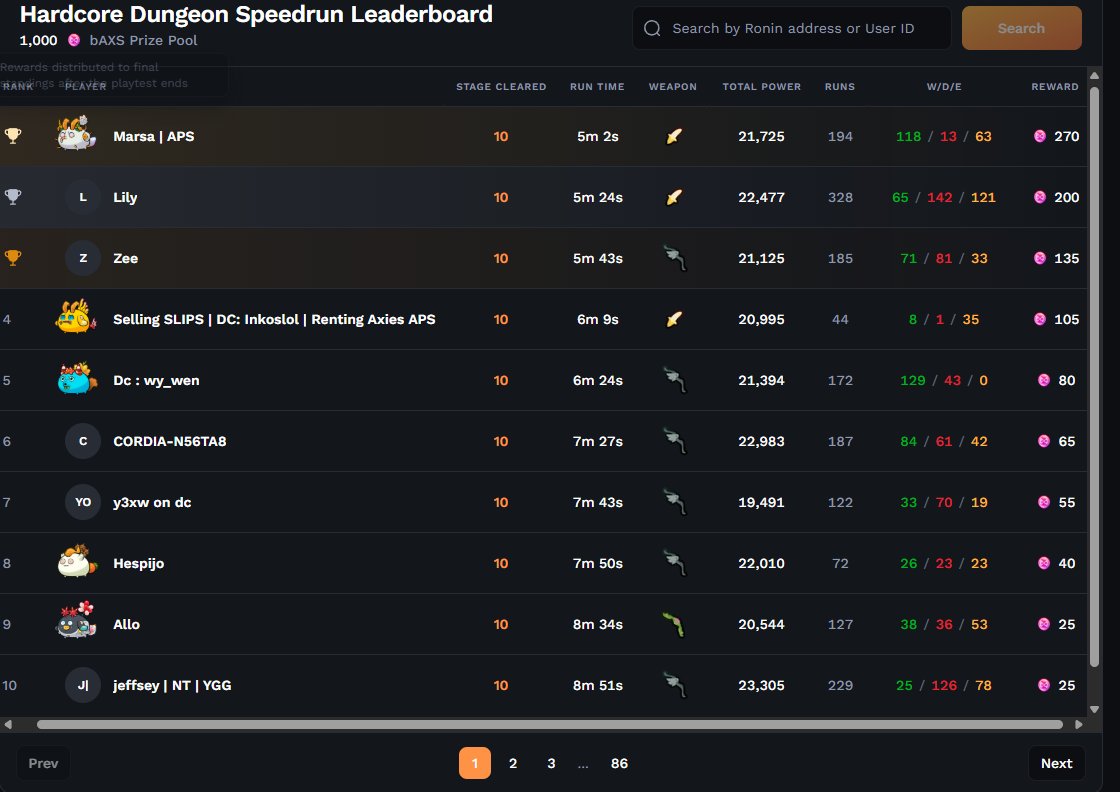Click the WEAPON column header
The image size is (1120, 792).
point(673,86)
